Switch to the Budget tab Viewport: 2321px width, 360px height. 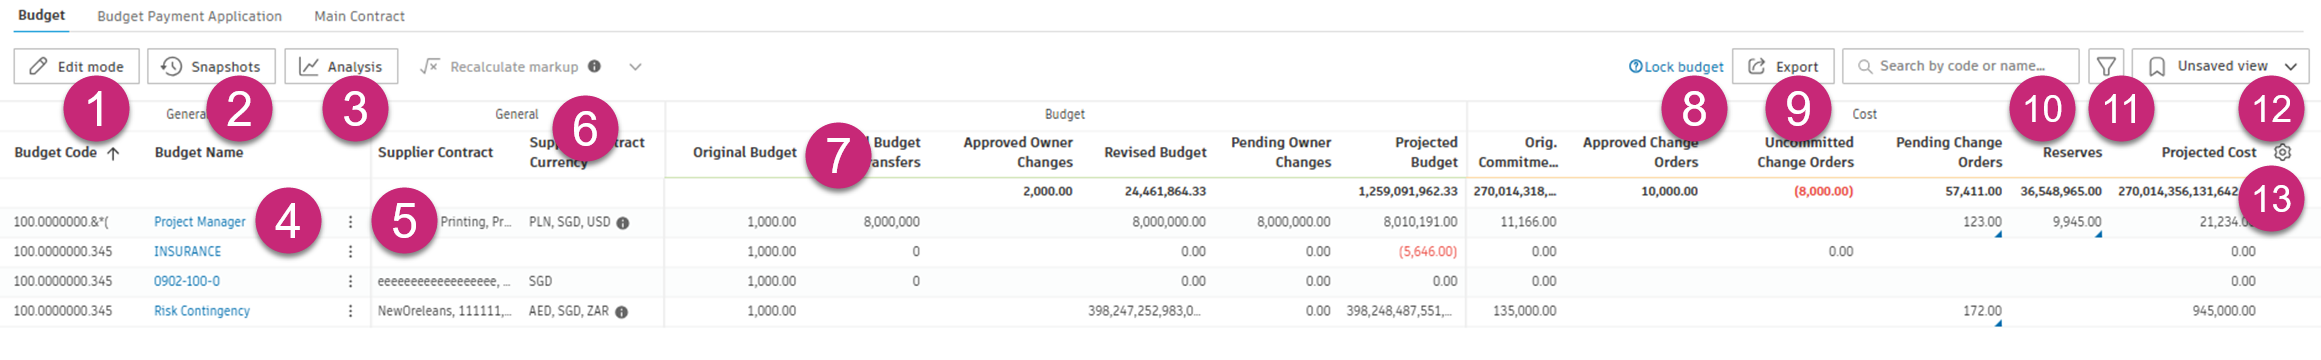point(41,16)
